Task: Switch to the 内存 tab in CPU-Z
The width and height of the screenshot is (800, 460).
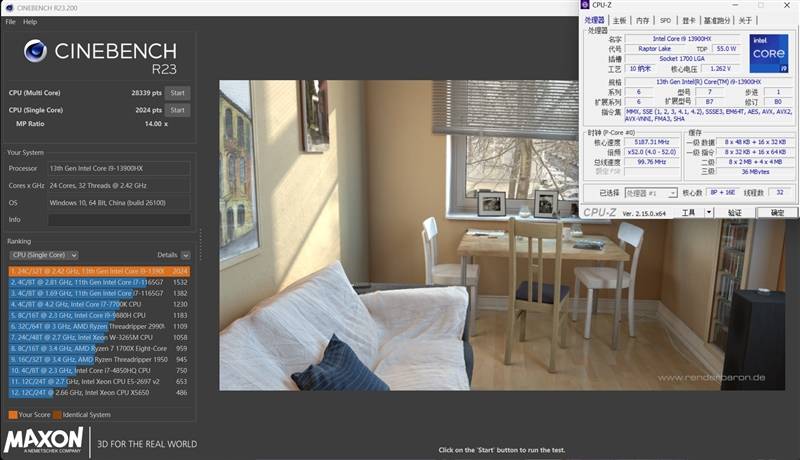Action: (642, 20)
